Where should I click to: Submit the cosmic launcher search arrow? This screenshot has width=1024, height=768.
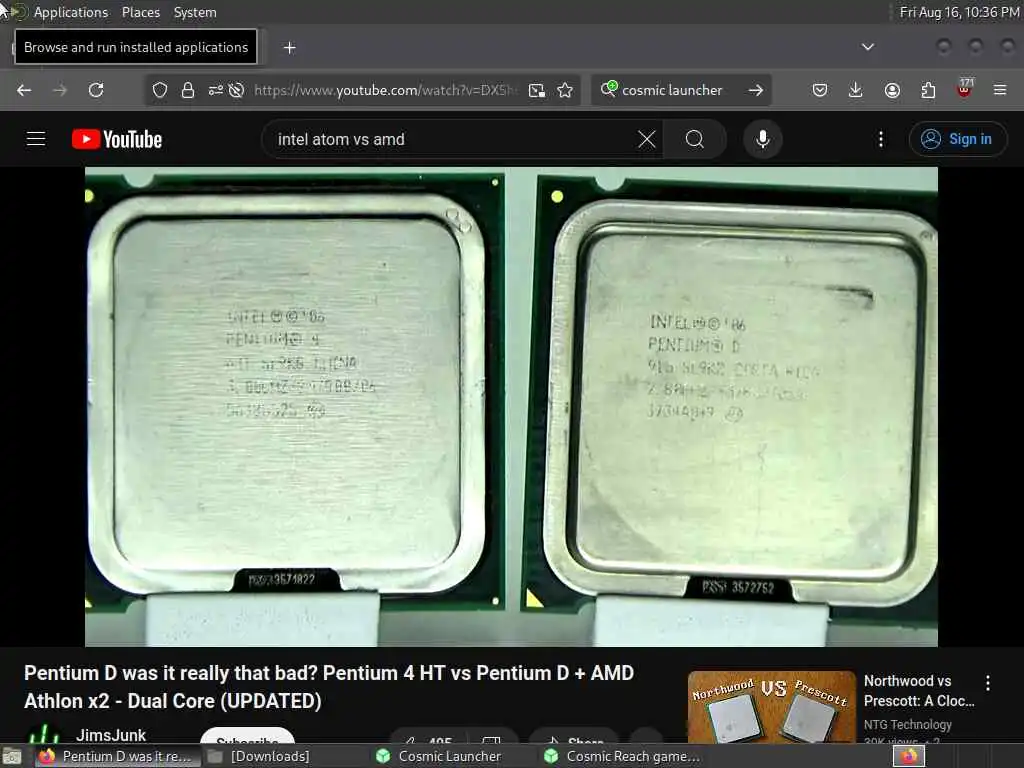click(756, 90)
